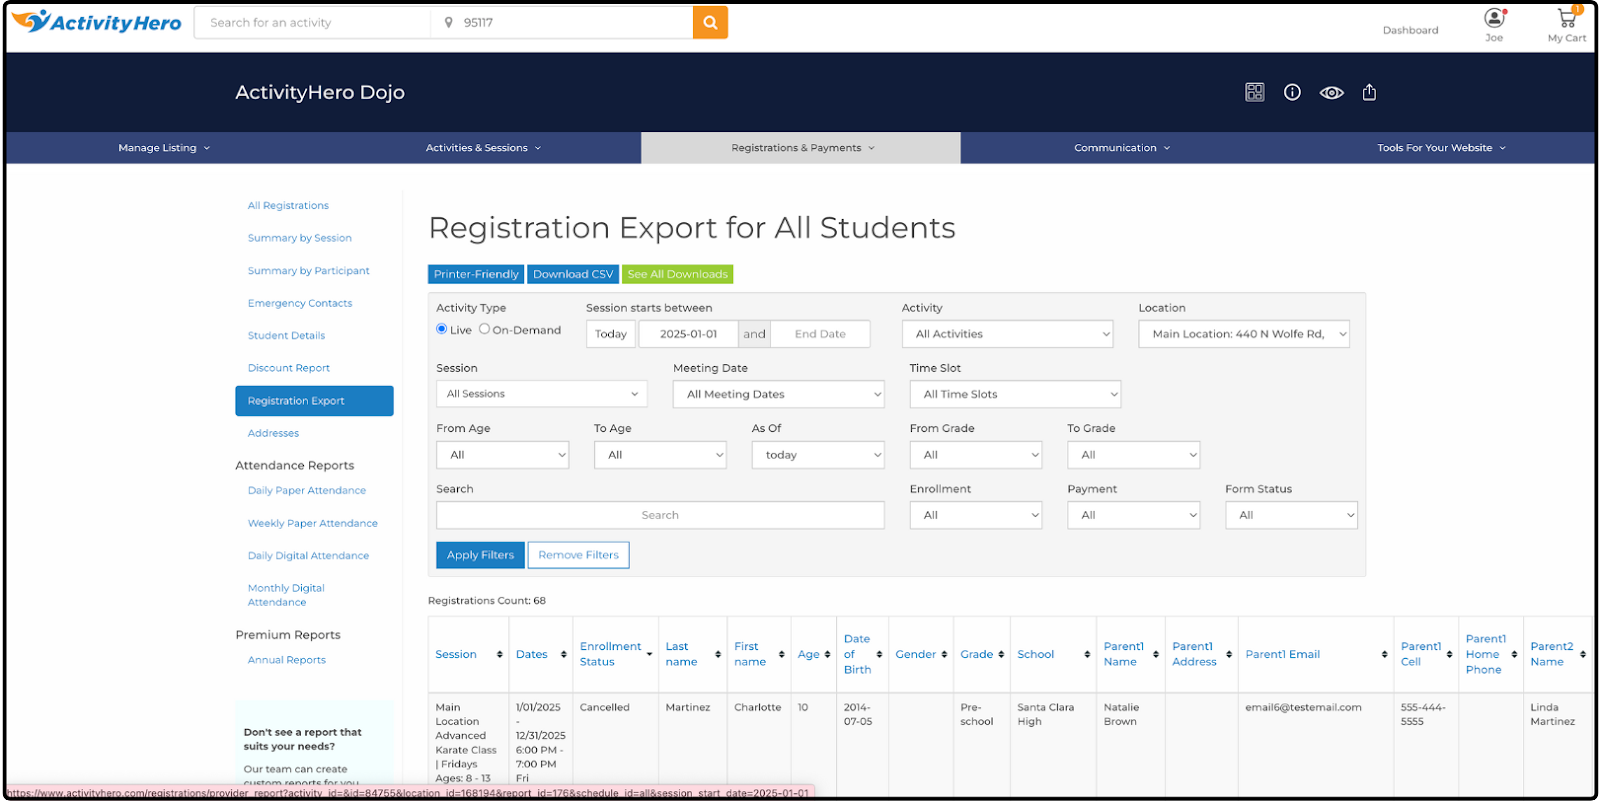Screen dimensions: 1600x803
Task: Click the Download CSV button
Action: [573, 274]
